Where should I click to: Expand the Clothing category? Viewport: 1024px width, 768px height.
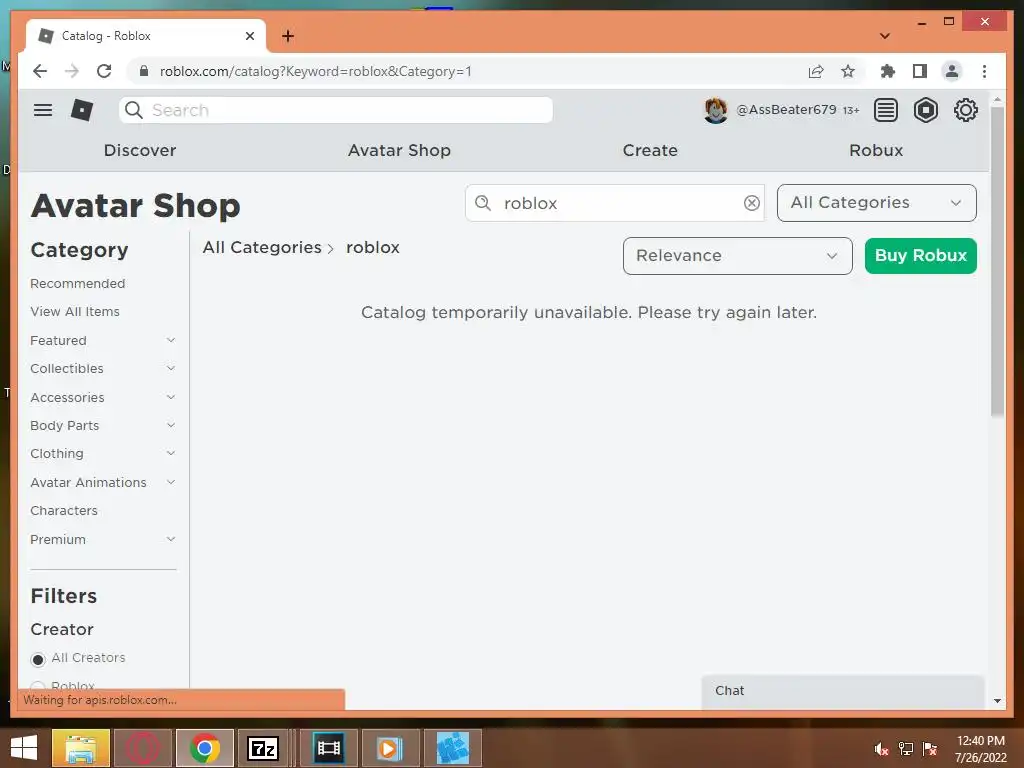[170, 453]
